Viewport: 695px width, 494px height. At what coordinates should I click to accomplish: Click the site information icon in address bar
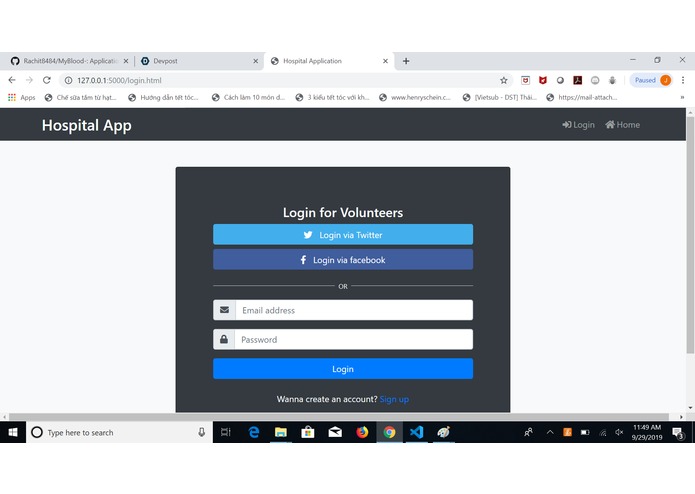(x=68, y=80)
